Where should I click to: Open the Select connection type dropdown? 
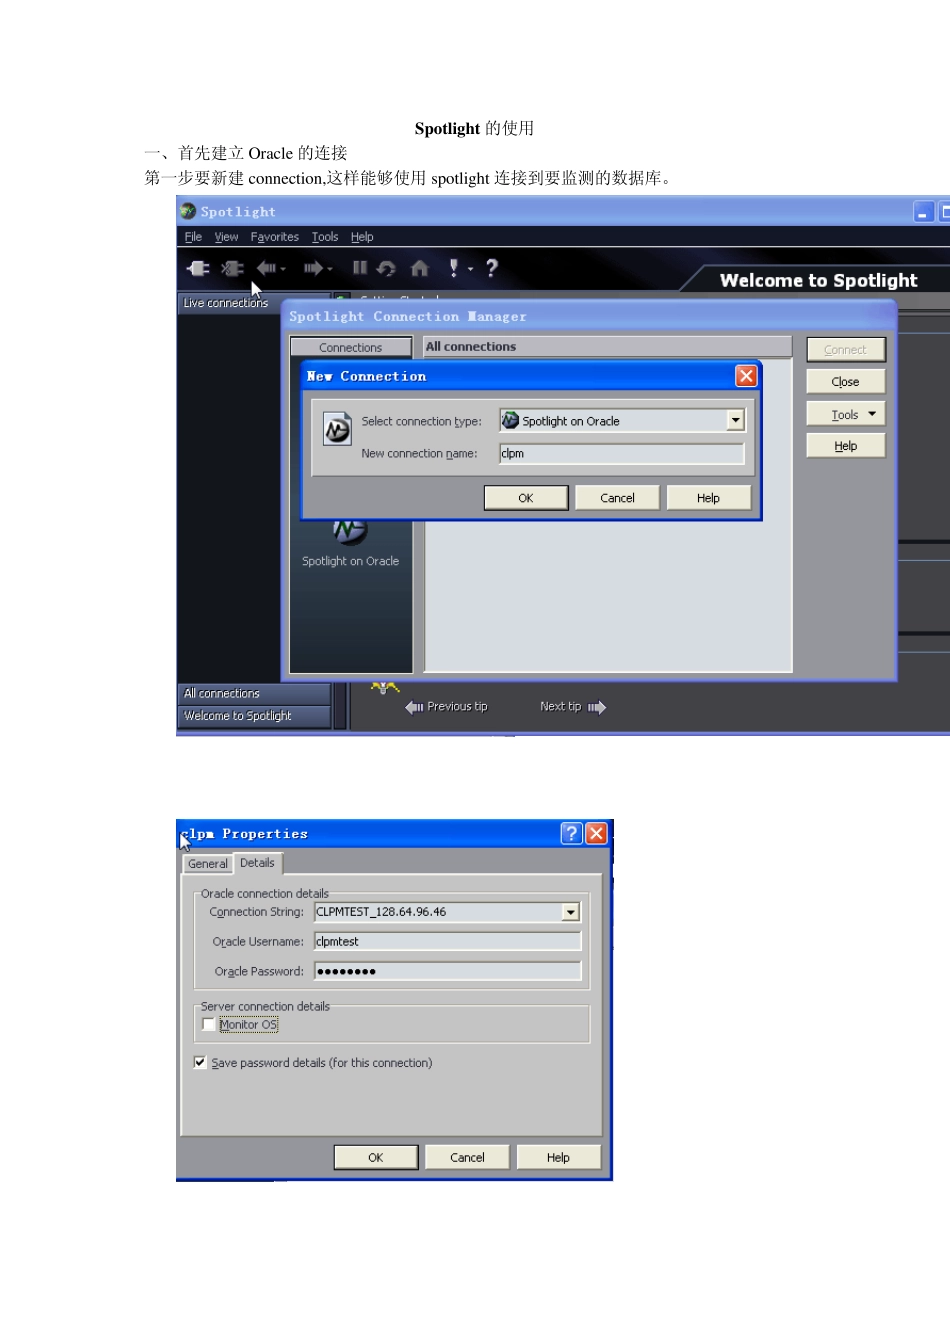pyautogui.click(x=736, y=421)
